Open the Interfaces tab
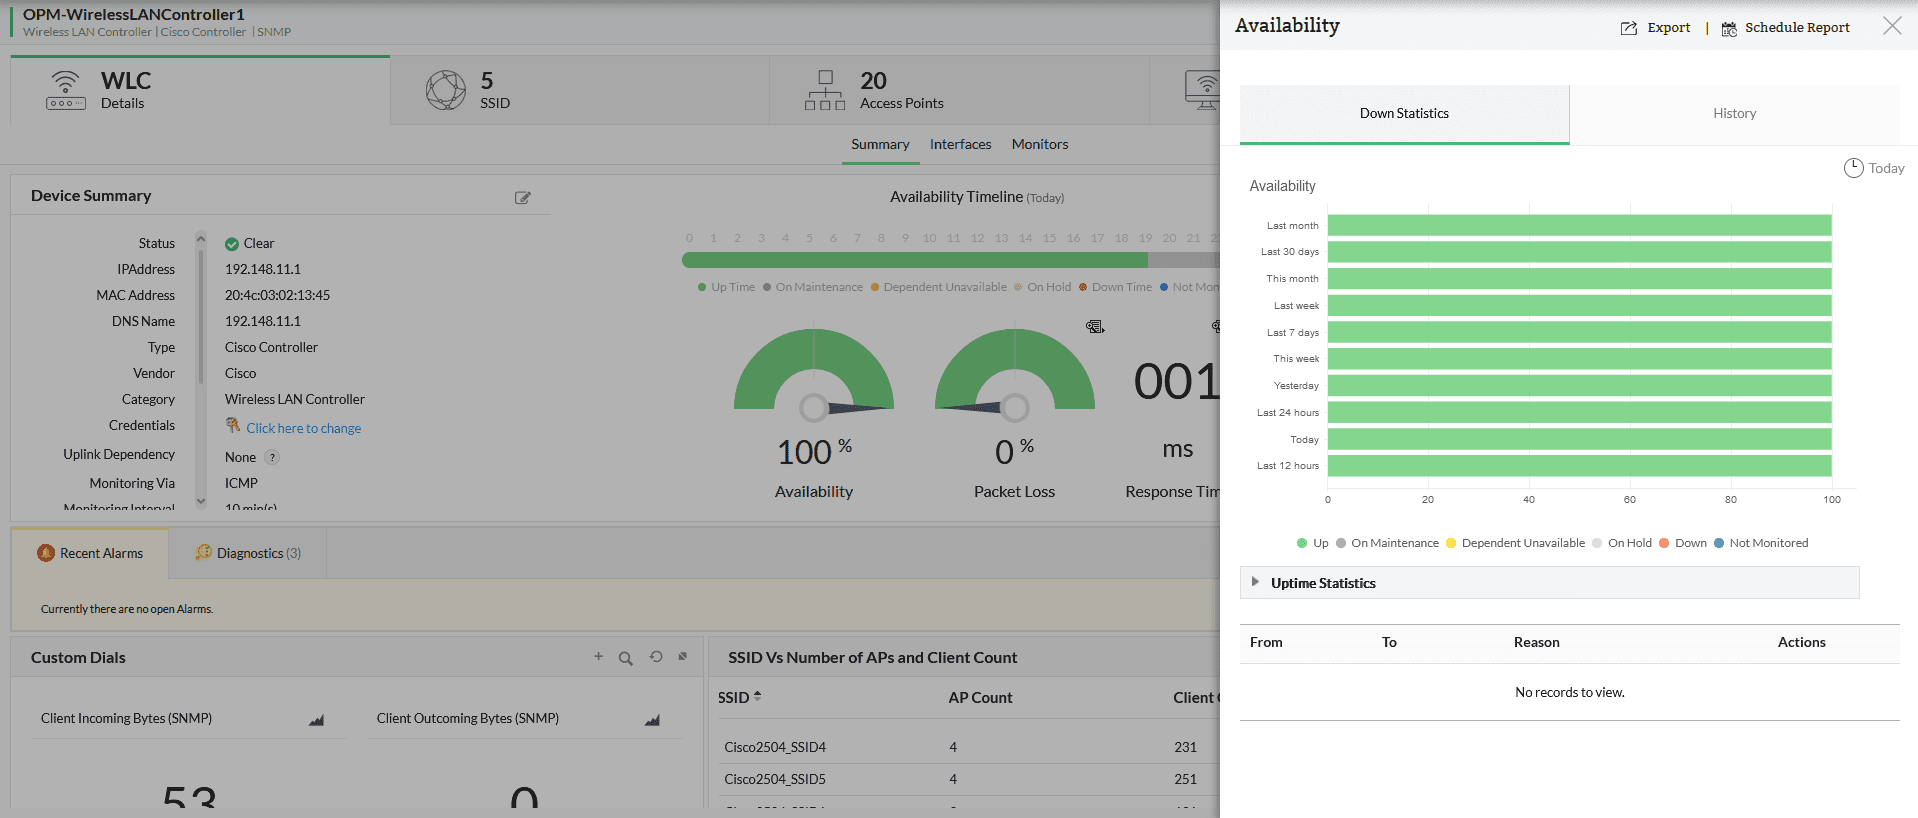The width and height of the screenshot is (1918, 818). coord(960,144)
